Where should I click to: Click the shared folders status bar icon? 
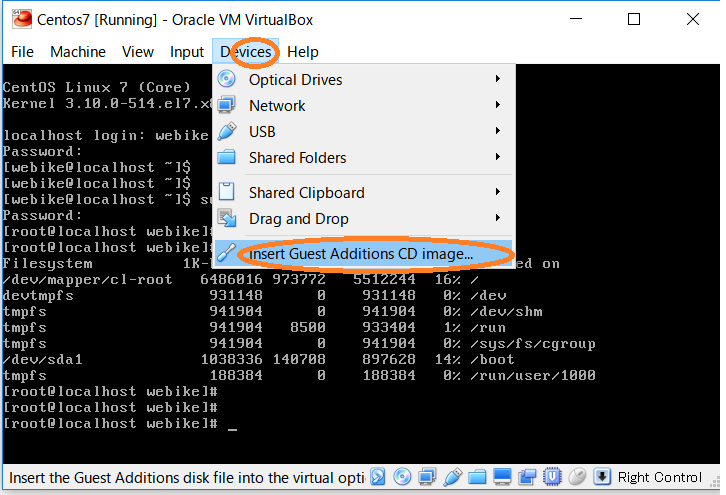477,477
